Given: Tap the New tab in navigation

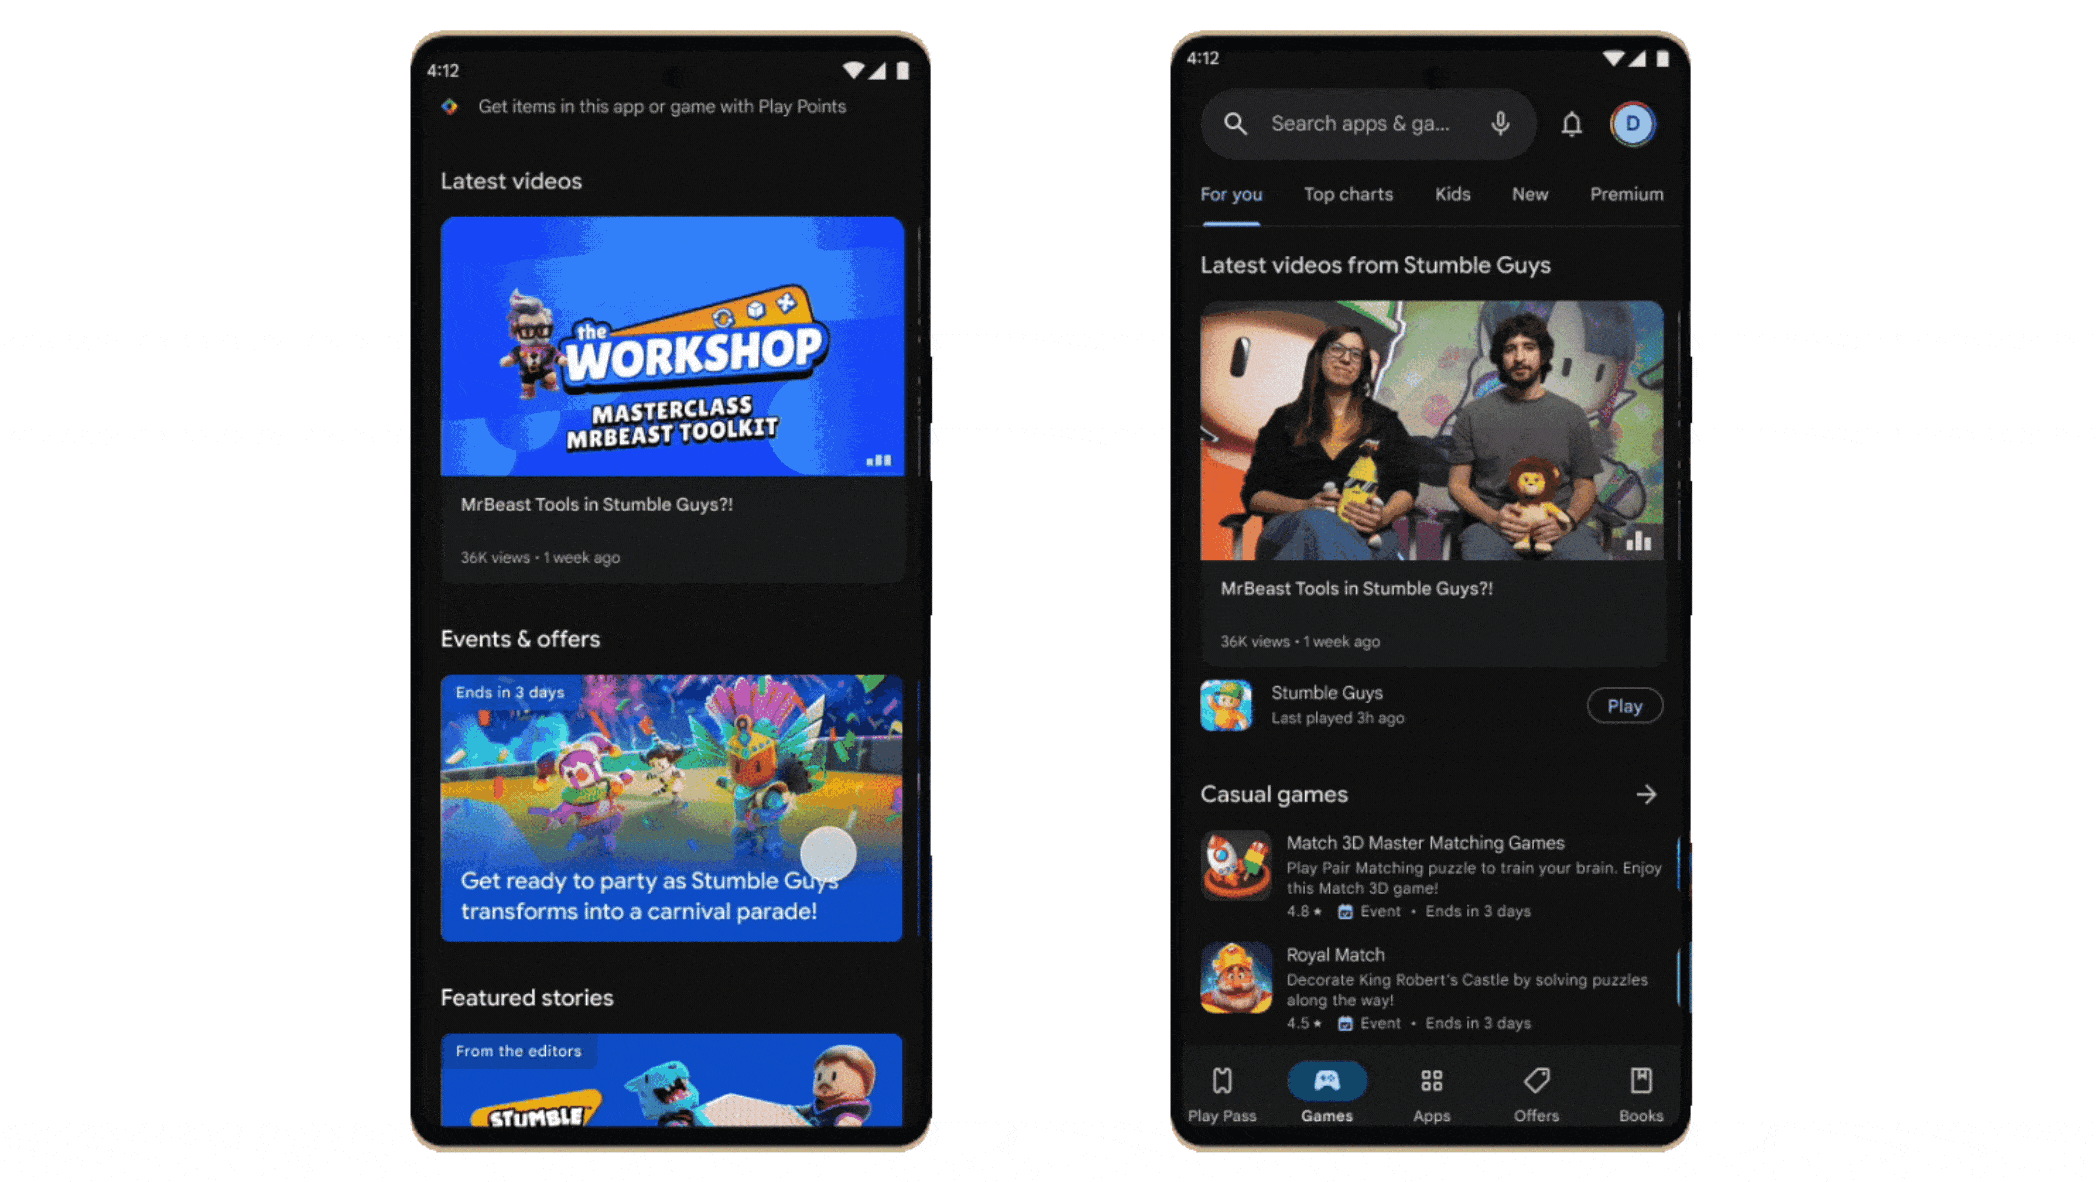Looking at the screenshot, I should pyautogui.click(x=1530, y=194).
